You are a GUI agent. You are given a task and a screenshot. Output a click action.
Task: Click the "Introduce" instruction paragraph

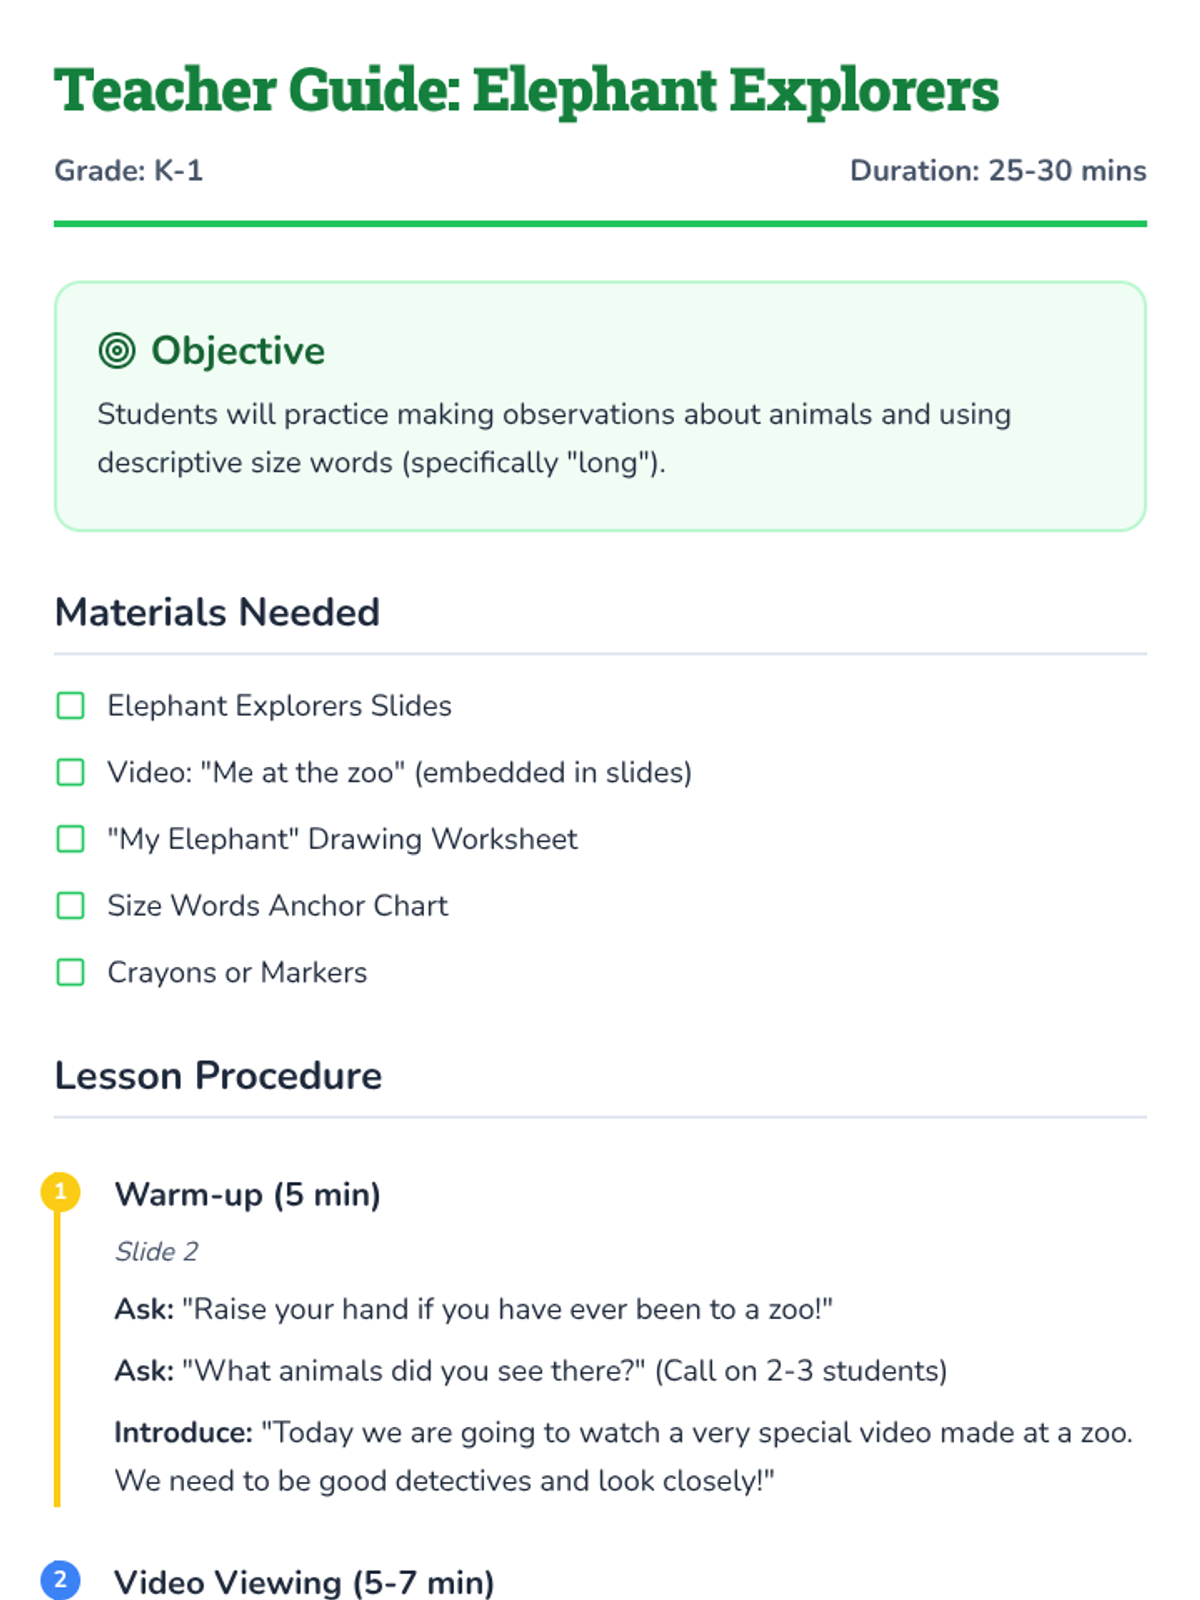tap(623, 1456)
